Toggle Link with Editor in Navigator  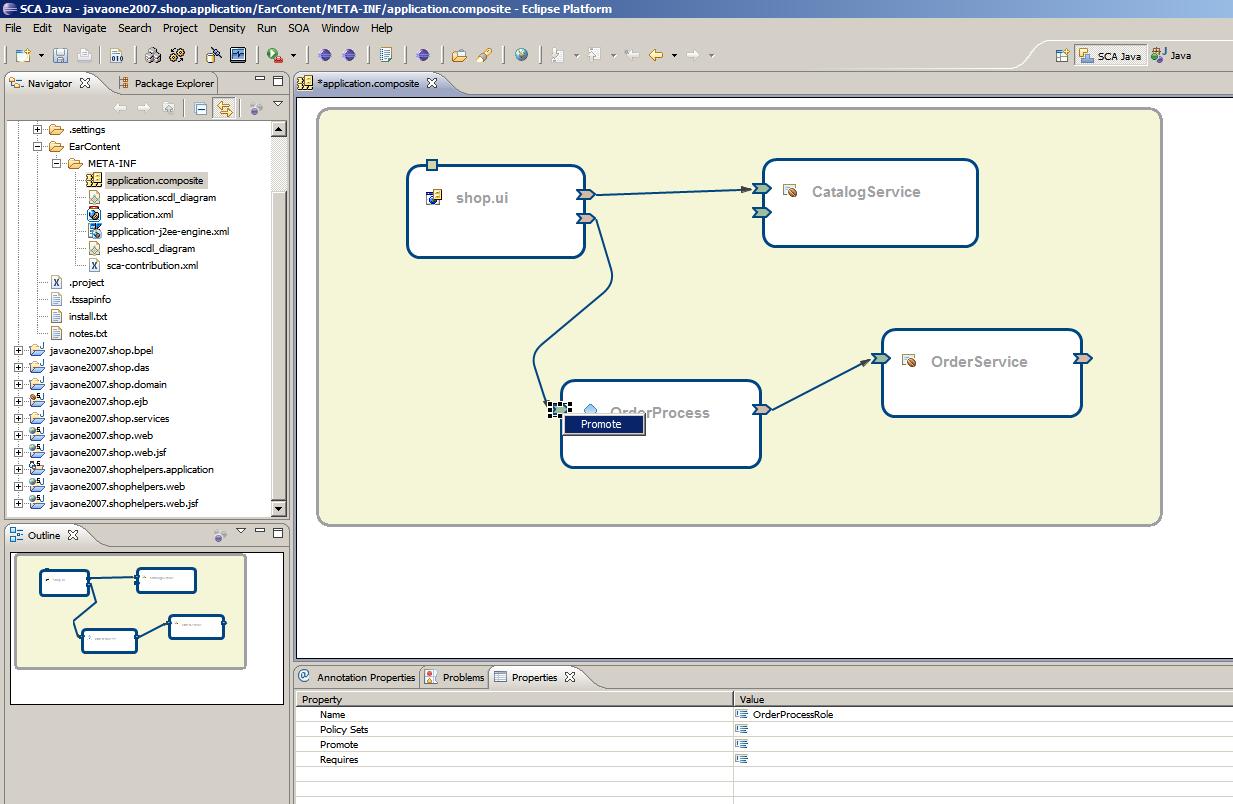click(225, 108)
